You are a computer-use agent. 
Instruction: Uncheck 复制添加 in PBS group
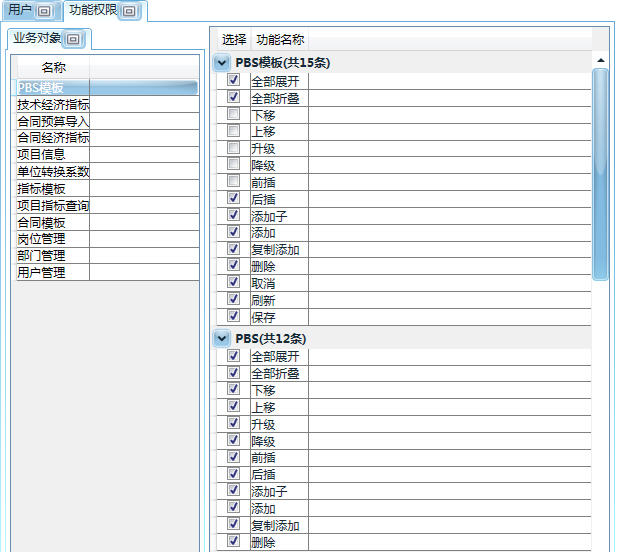click(233, 524)
